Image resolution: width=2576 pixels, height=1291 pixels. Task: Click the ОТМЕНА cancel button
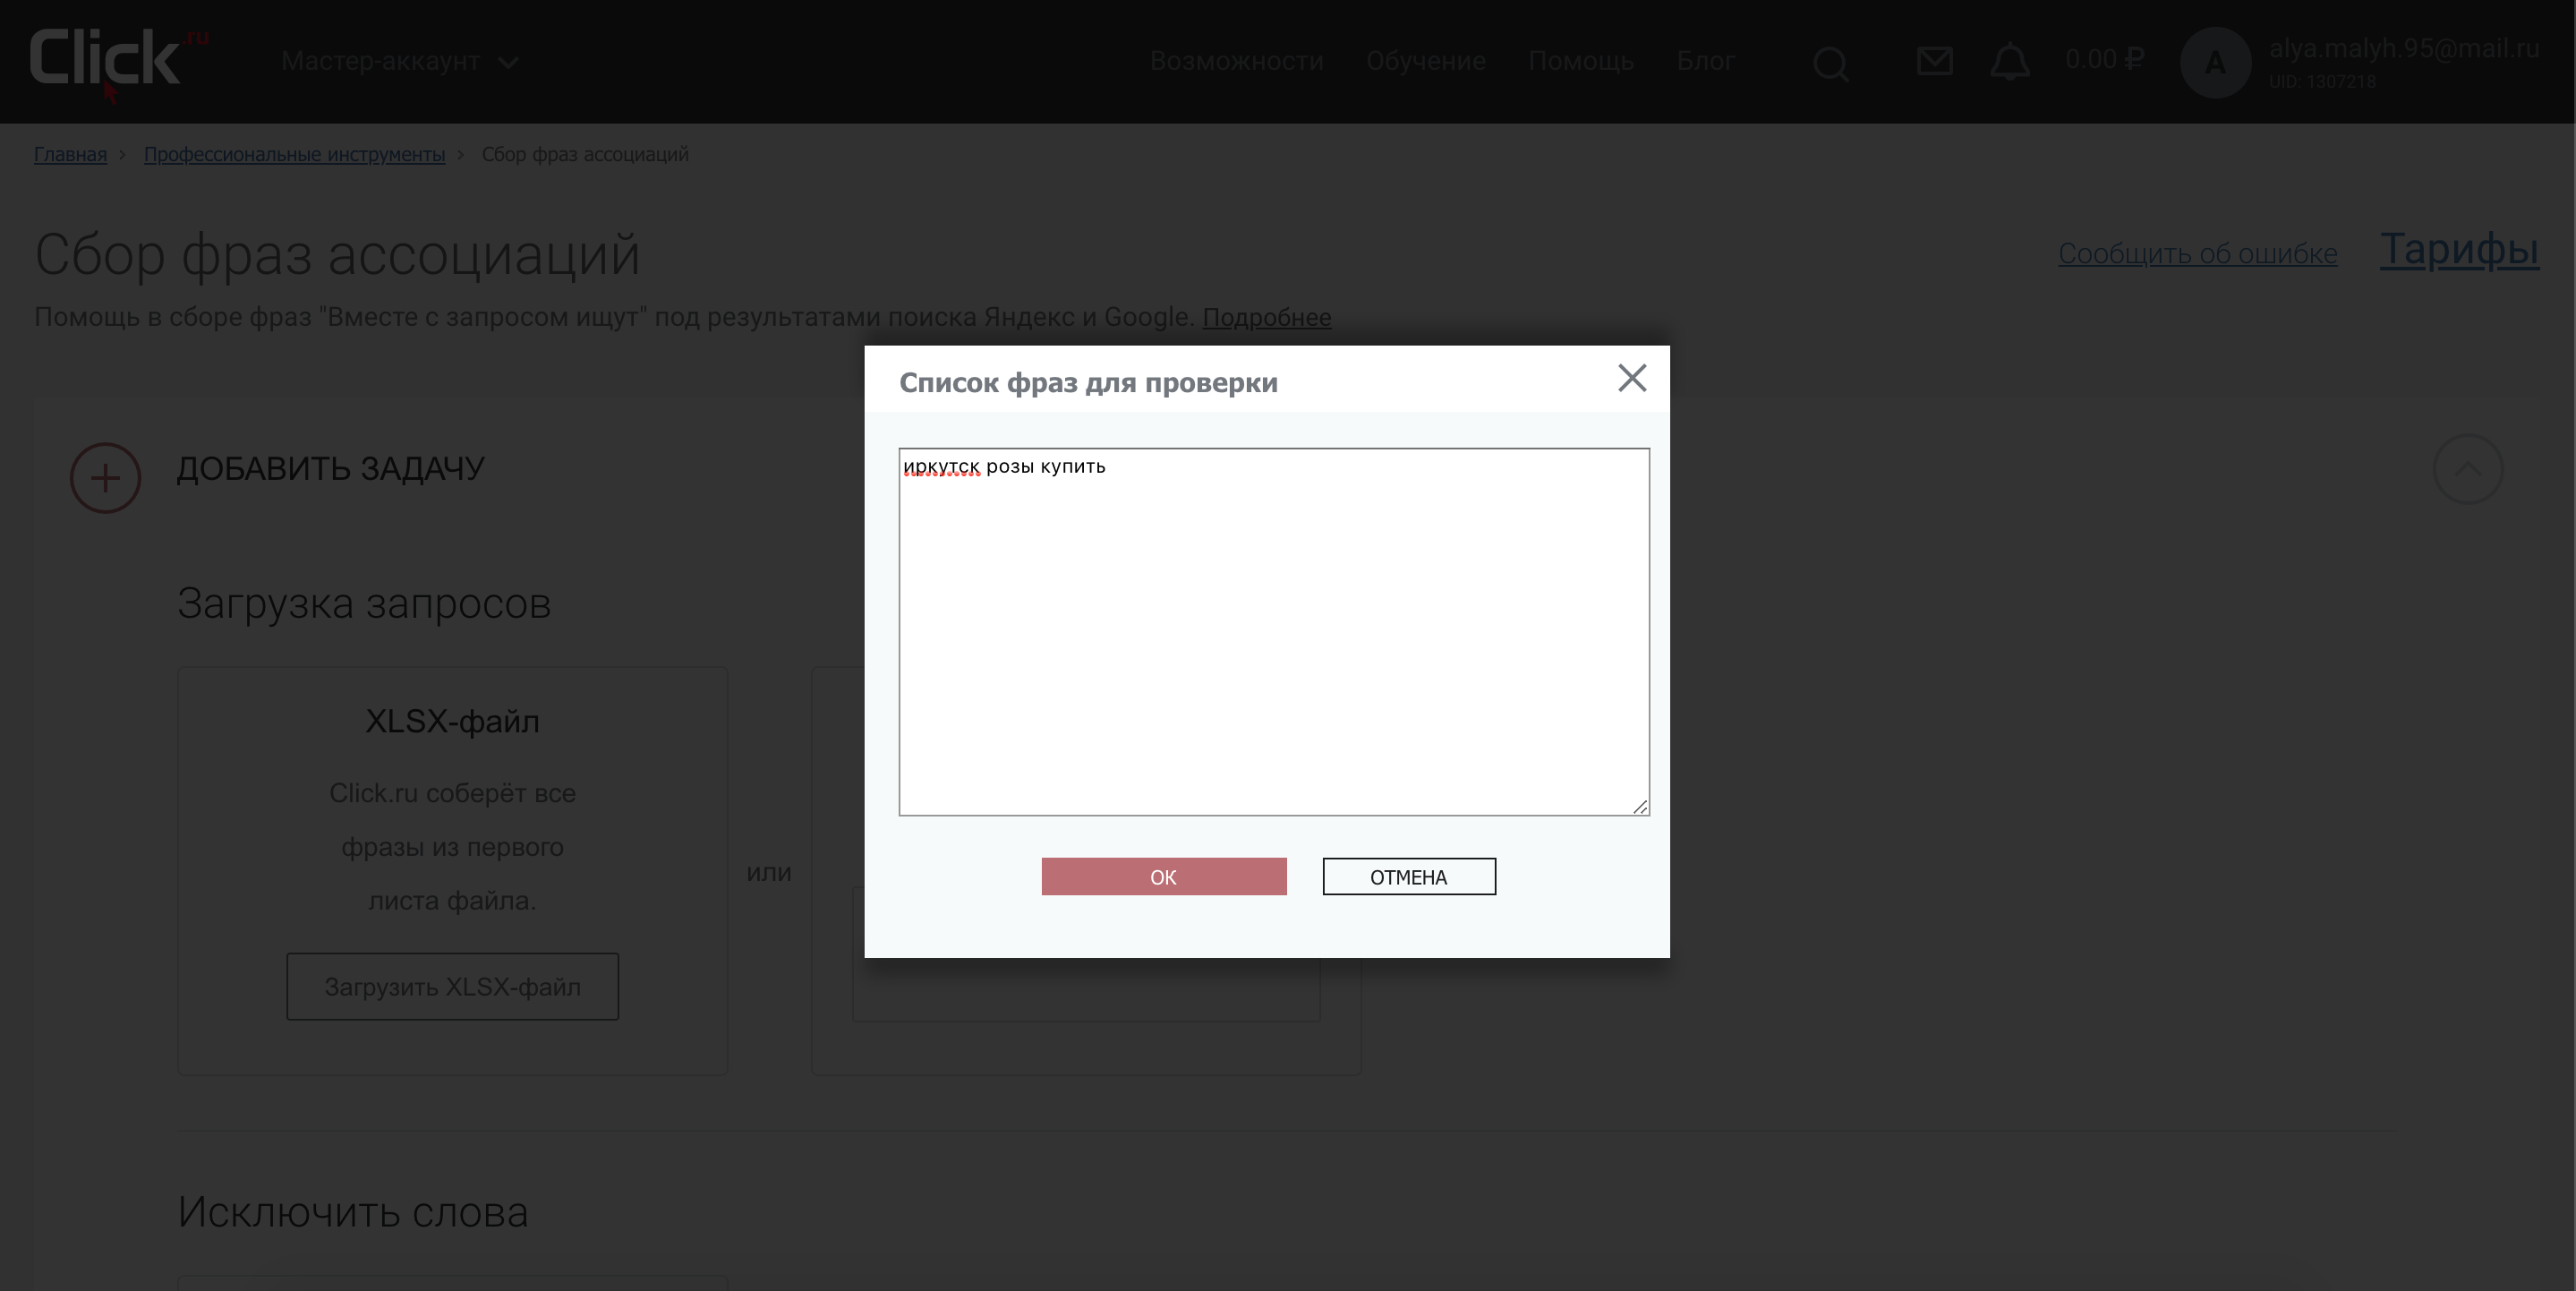tap(1409, 877)
